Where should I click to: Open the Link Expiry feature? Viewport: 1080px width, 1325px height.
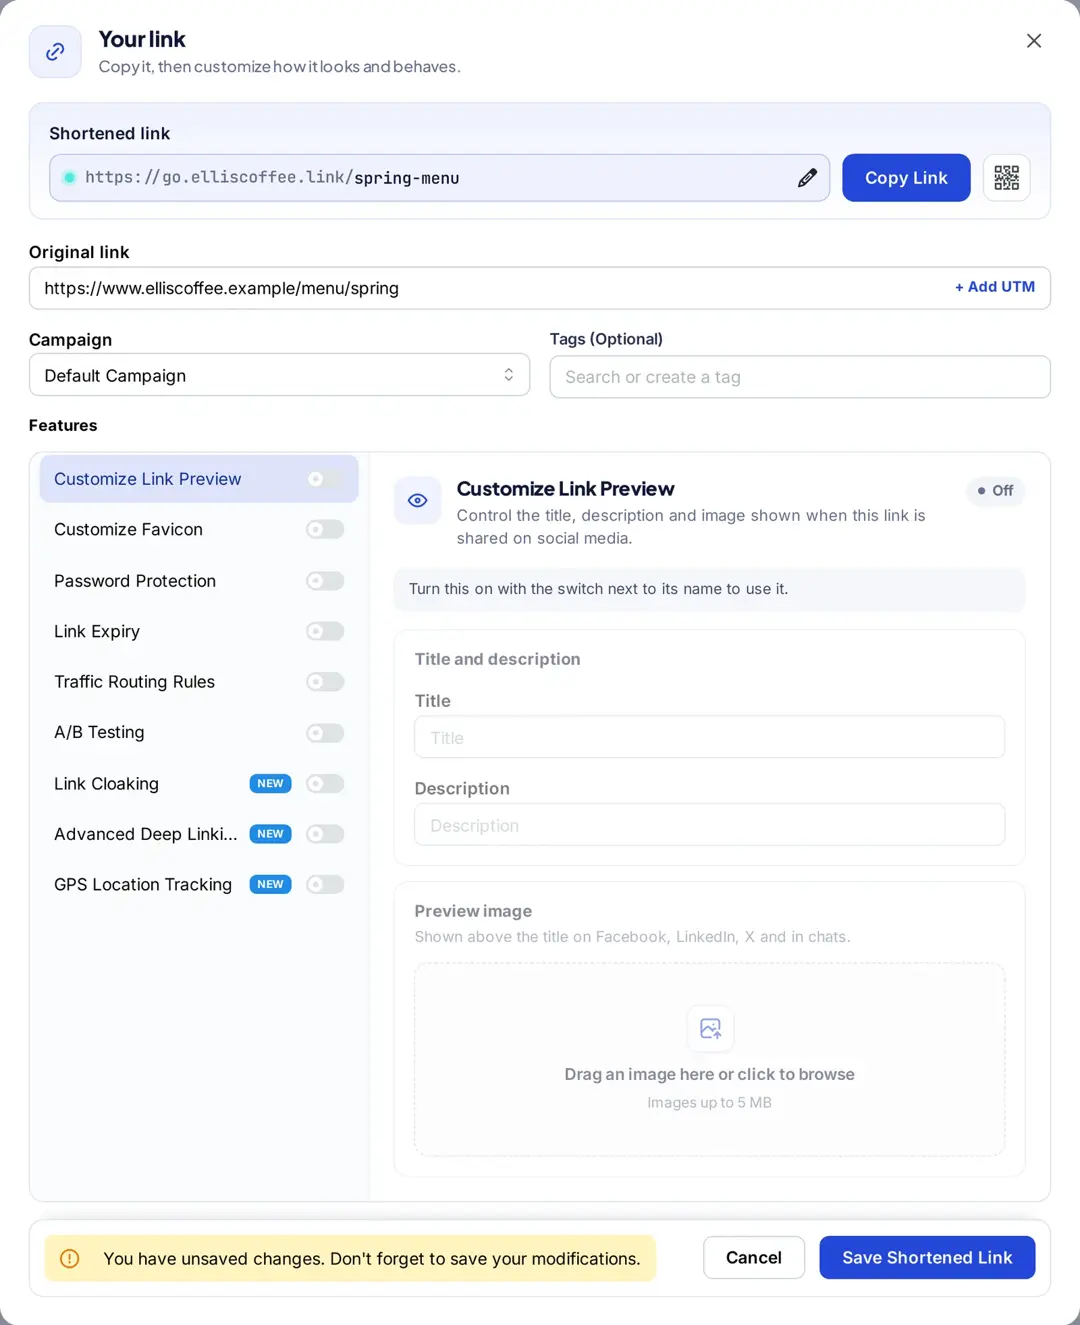(199, 631)
